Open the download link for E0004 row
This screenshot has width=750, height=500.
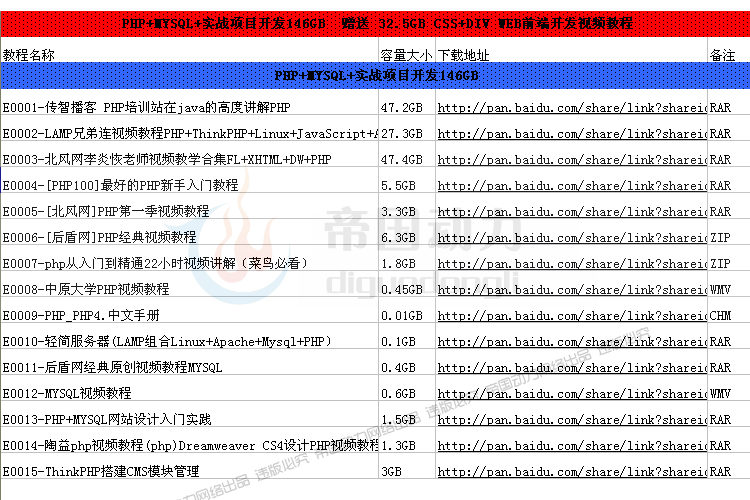tap(572, 186)
